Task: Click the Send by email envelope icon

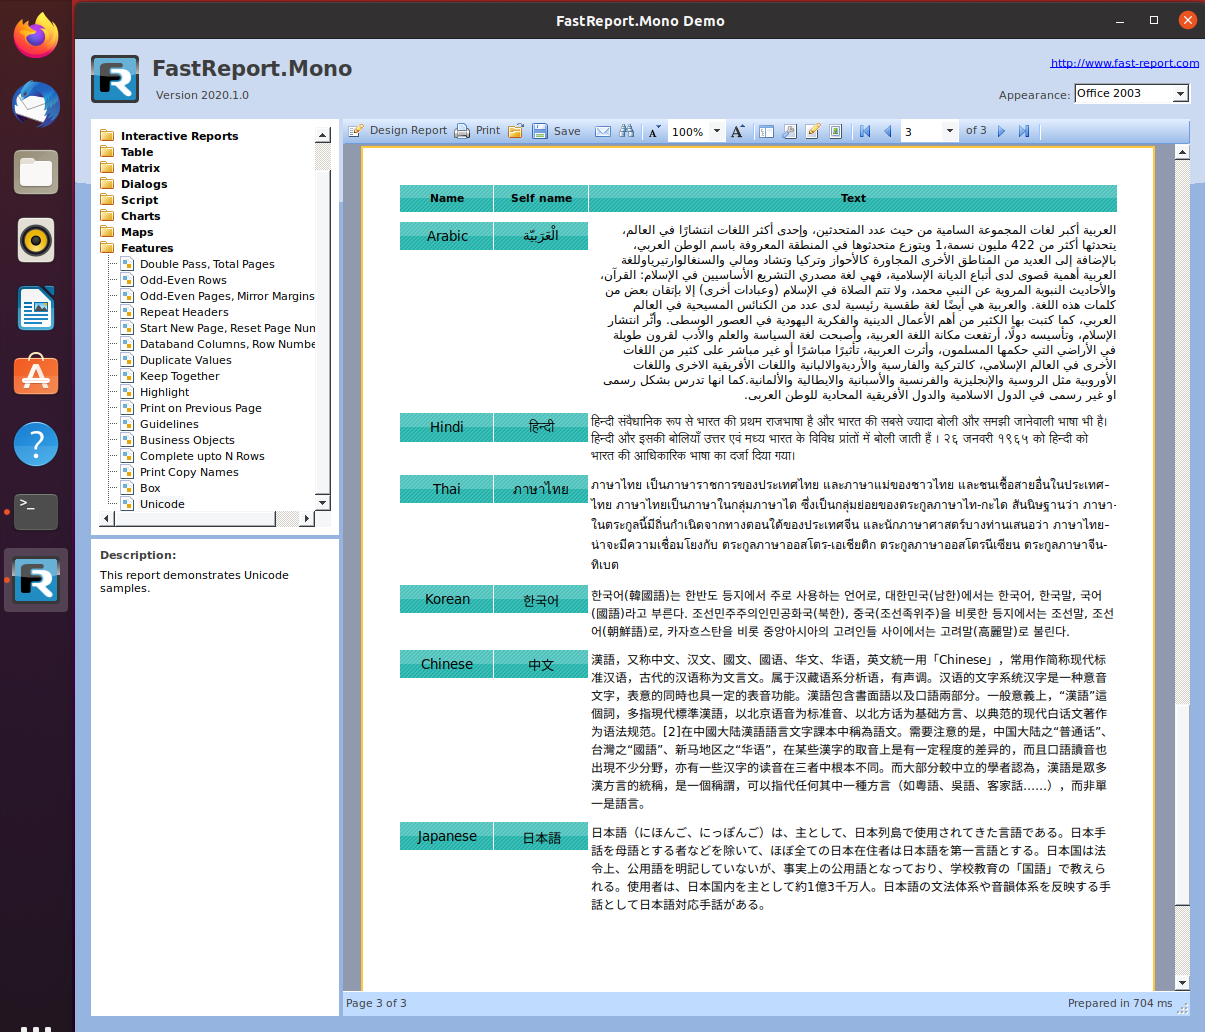Action: point(603,131)
